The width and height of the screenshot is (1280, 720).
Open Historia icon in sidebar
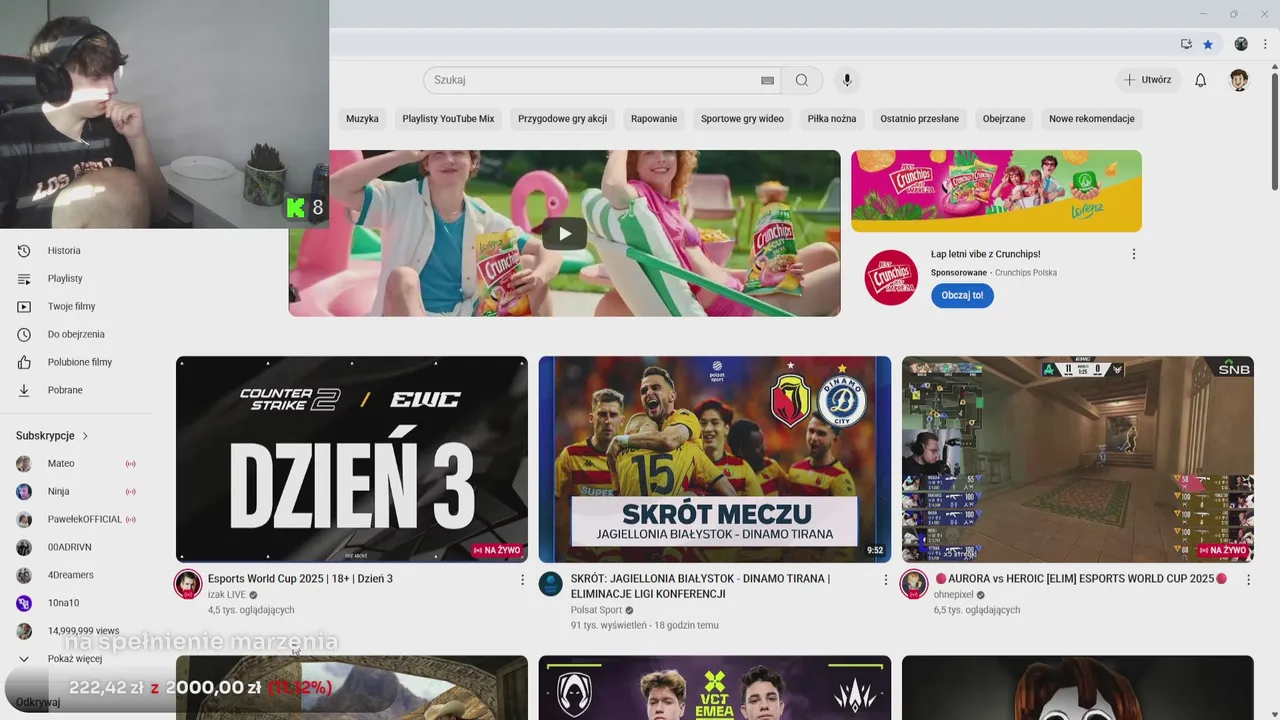[x=24, y=251]
